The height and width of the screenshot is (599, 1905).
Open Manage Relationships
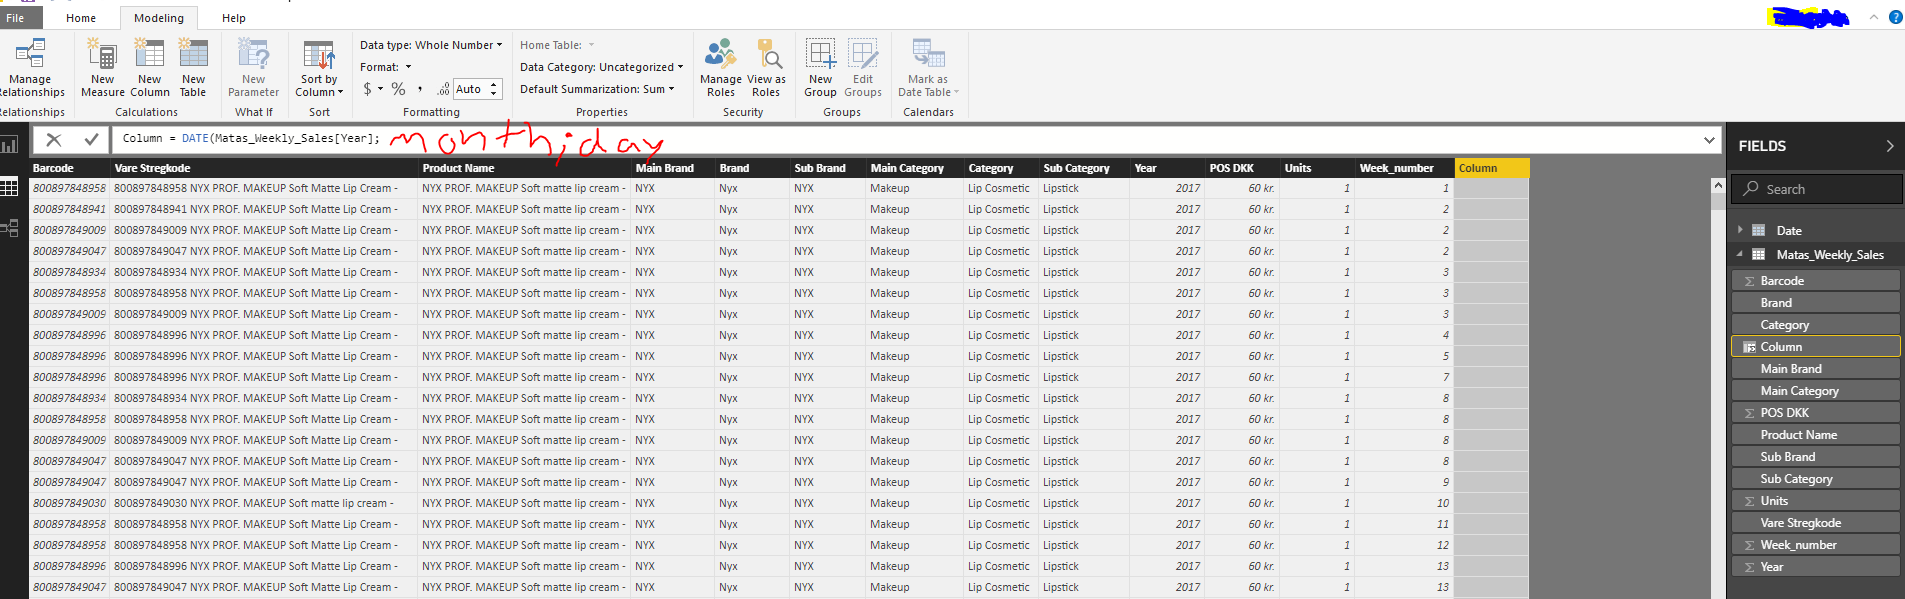pyautogui.click(x=31, y=68)
